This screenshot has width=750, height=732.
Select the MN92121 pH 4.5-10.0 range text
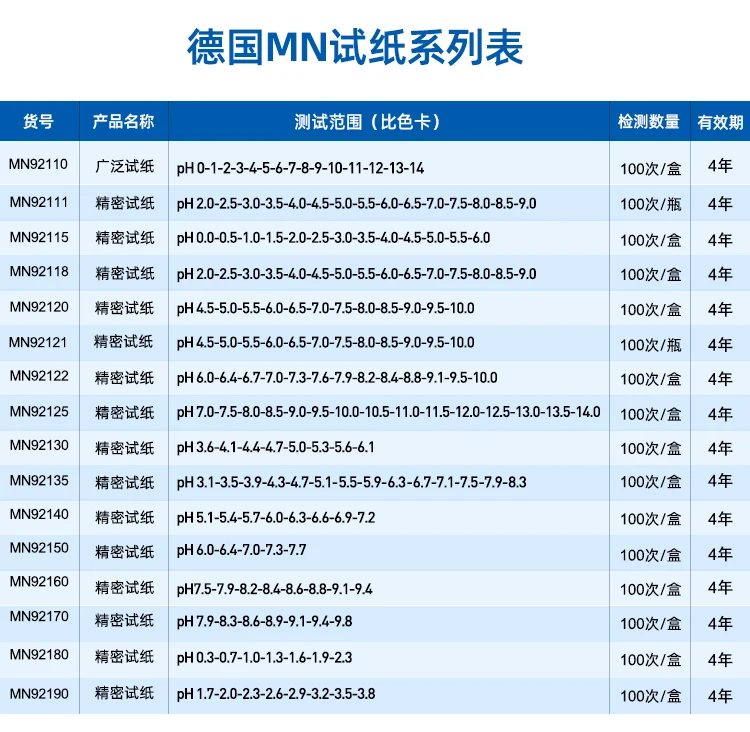(x=325, y=343)
